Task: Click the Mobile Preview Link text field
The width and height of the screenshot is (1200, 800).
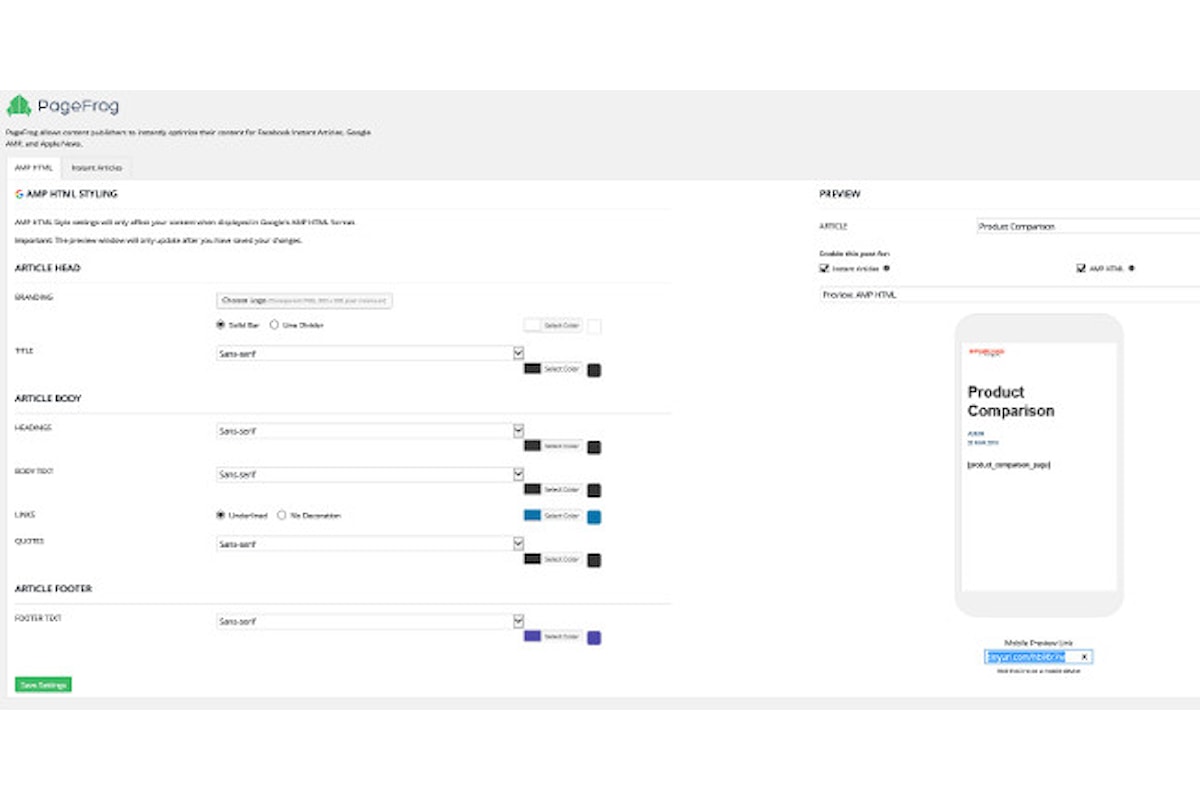Action: coord(1038,657)
